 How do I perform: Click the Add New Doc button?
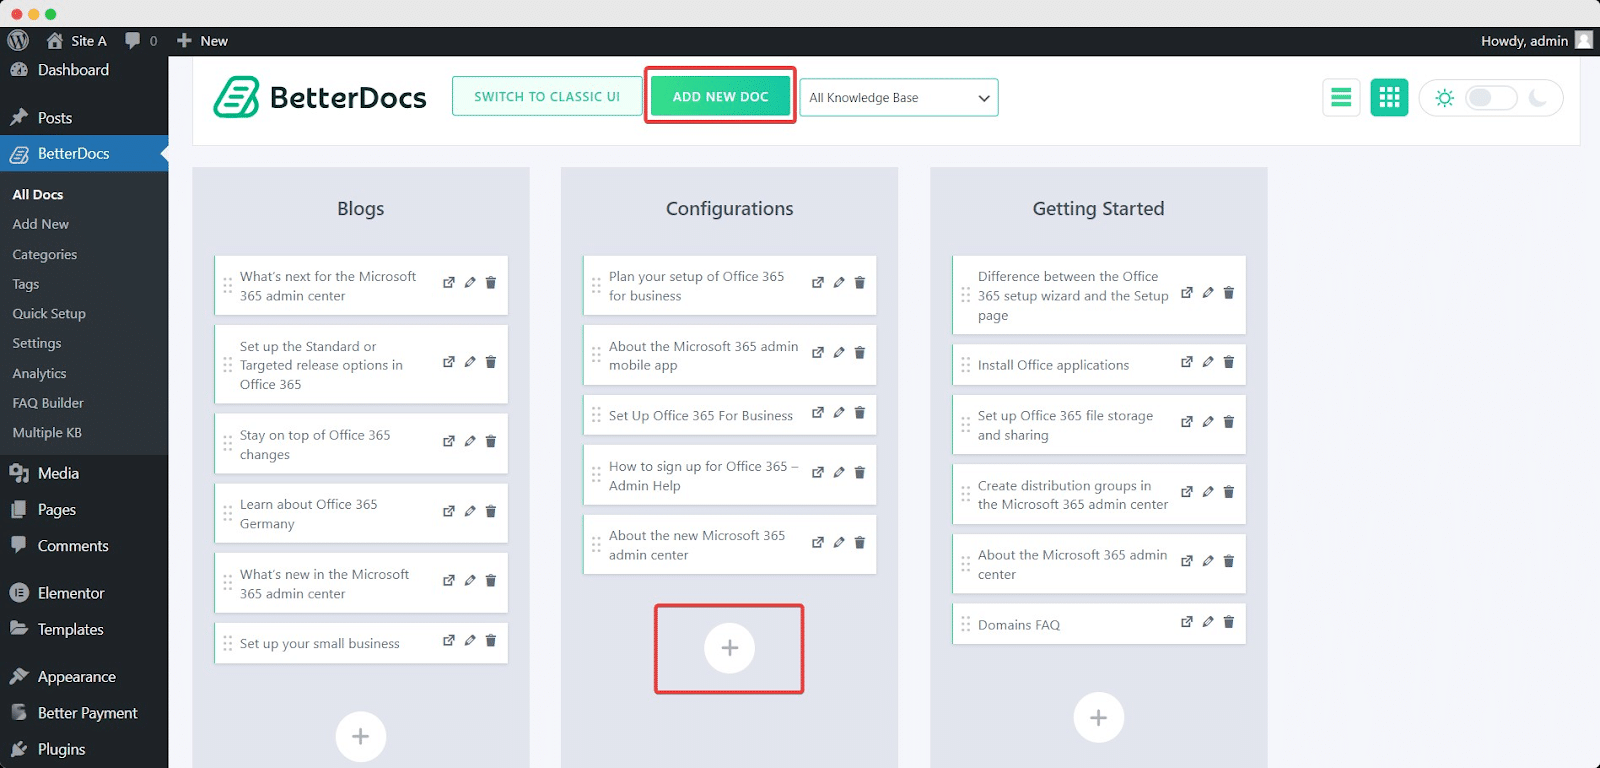pos(720,96)
